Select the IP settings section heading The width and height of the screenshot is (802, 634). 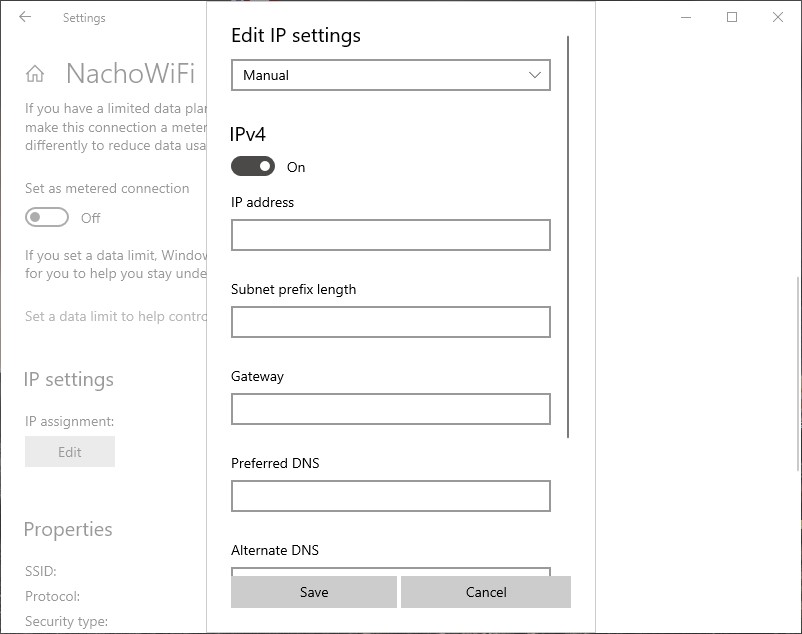68,379
